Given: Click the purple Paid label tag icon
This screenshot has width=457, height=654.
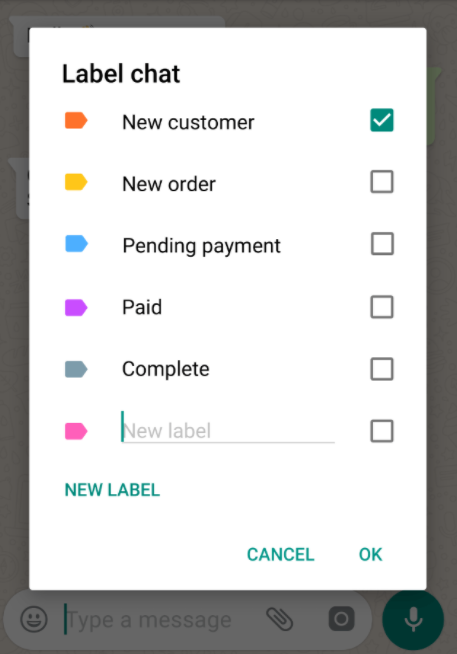Looking at the screenshot, I should 76,308.
